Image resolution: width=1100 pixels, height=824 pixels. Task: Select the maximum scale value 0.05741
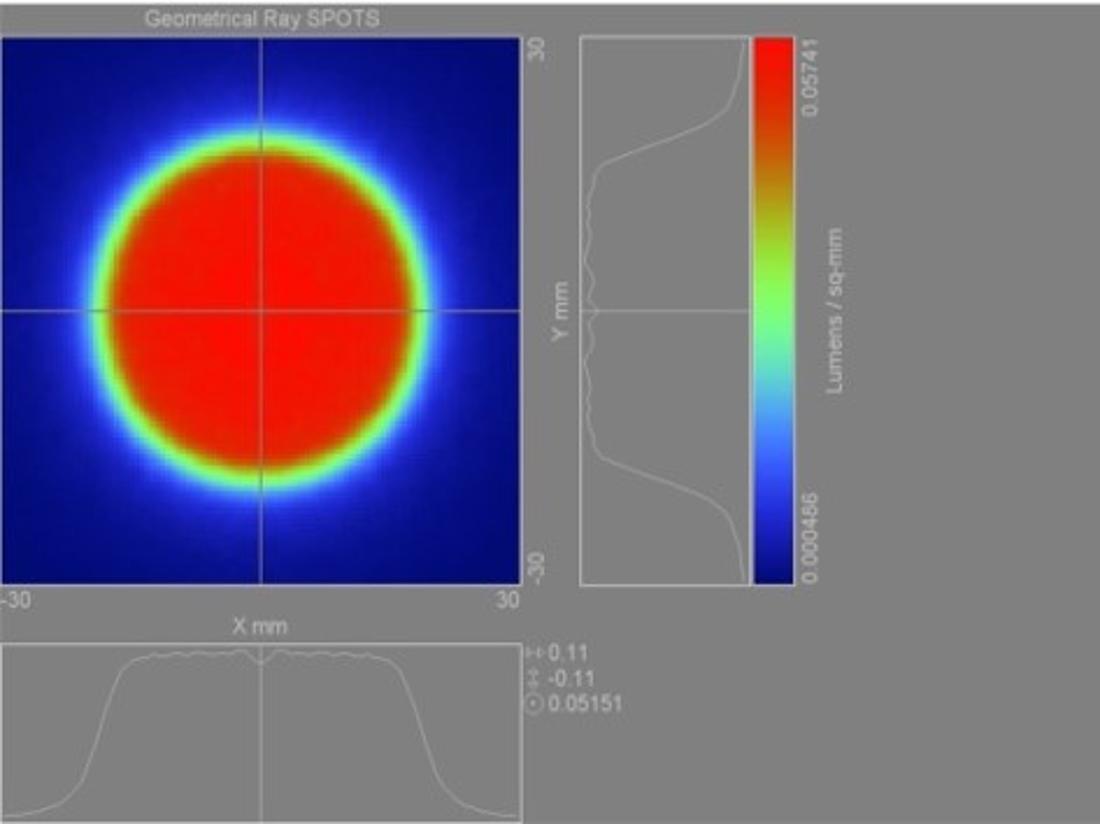pyautogui.click(x=809, y=77)
